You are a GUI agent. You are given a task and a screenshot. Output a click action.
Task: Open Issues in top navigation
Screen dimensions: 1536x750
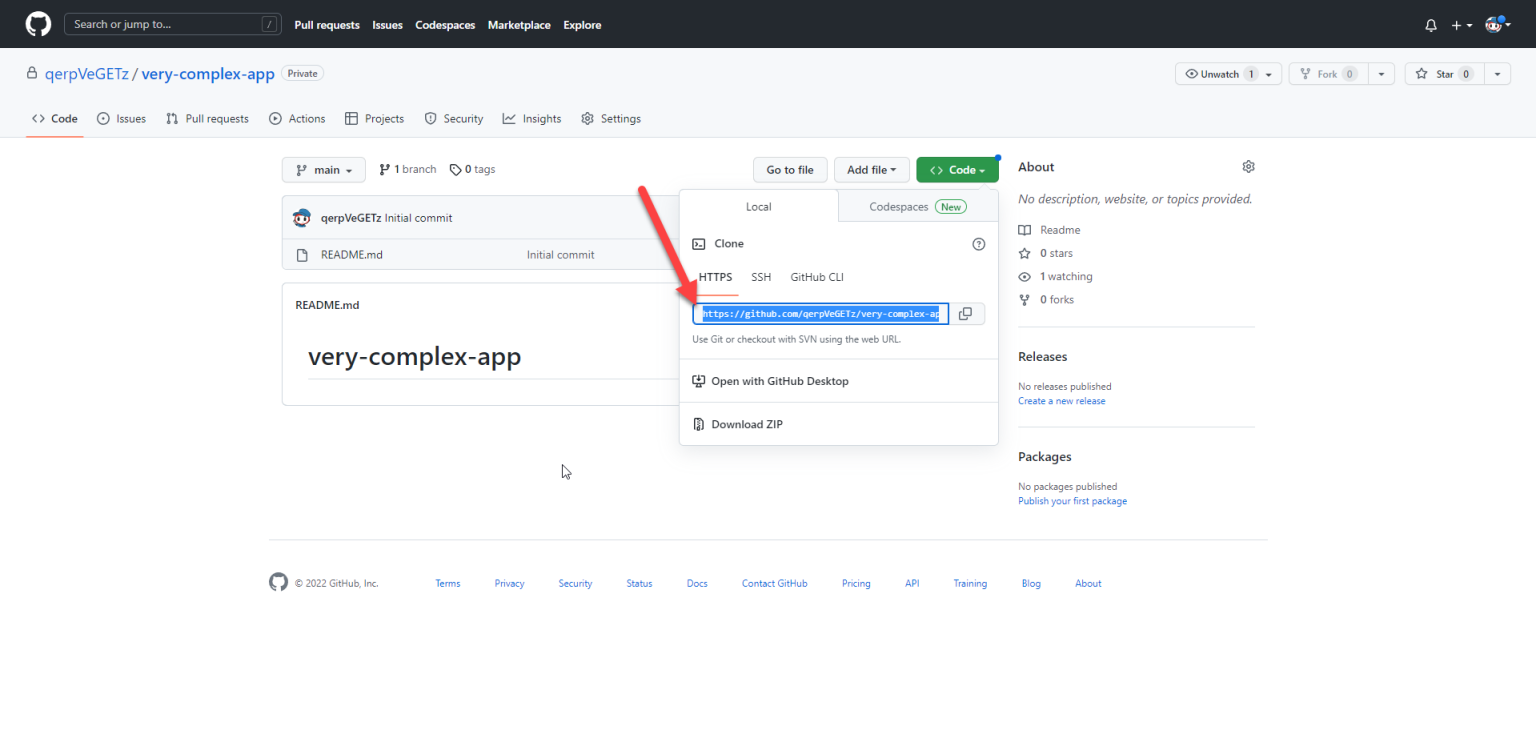(x=388, y=25)
